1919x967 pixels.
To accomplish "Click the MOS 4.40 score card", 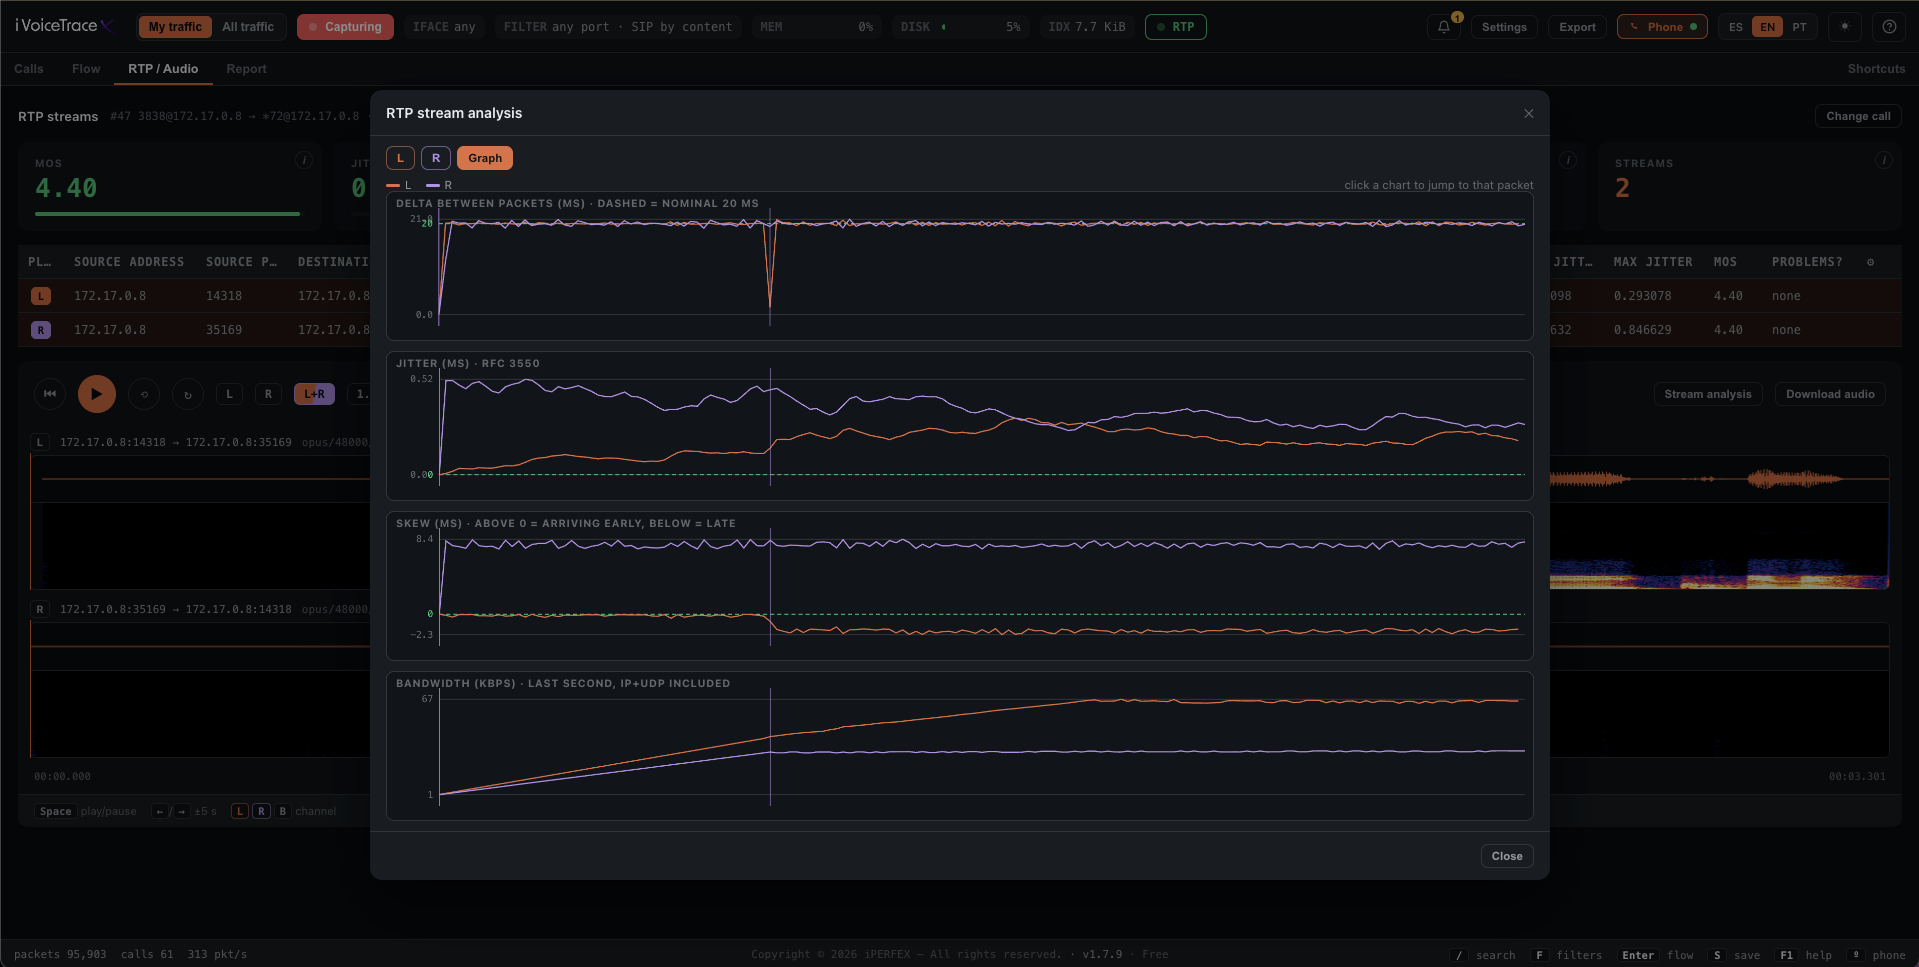I will coord(169,186).
